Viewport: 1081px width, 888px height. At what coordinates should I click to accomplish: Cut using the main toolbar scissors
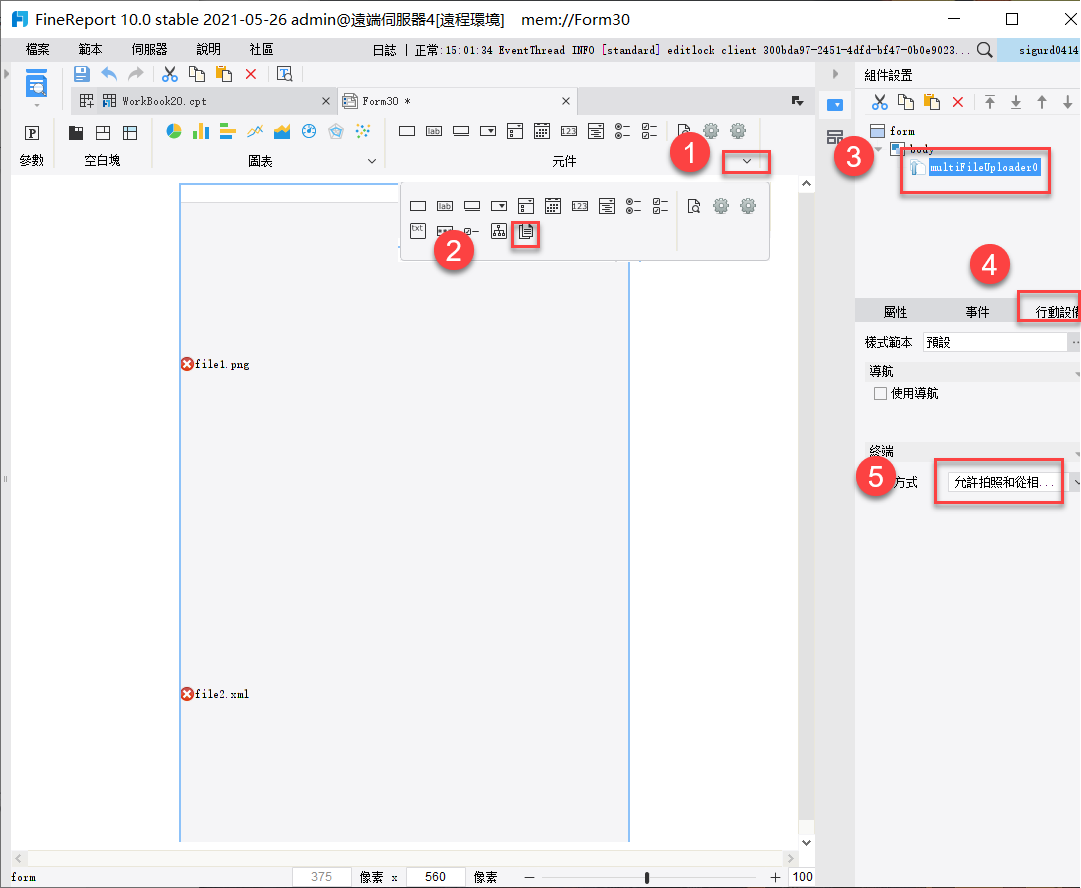(x=170, y=74)
